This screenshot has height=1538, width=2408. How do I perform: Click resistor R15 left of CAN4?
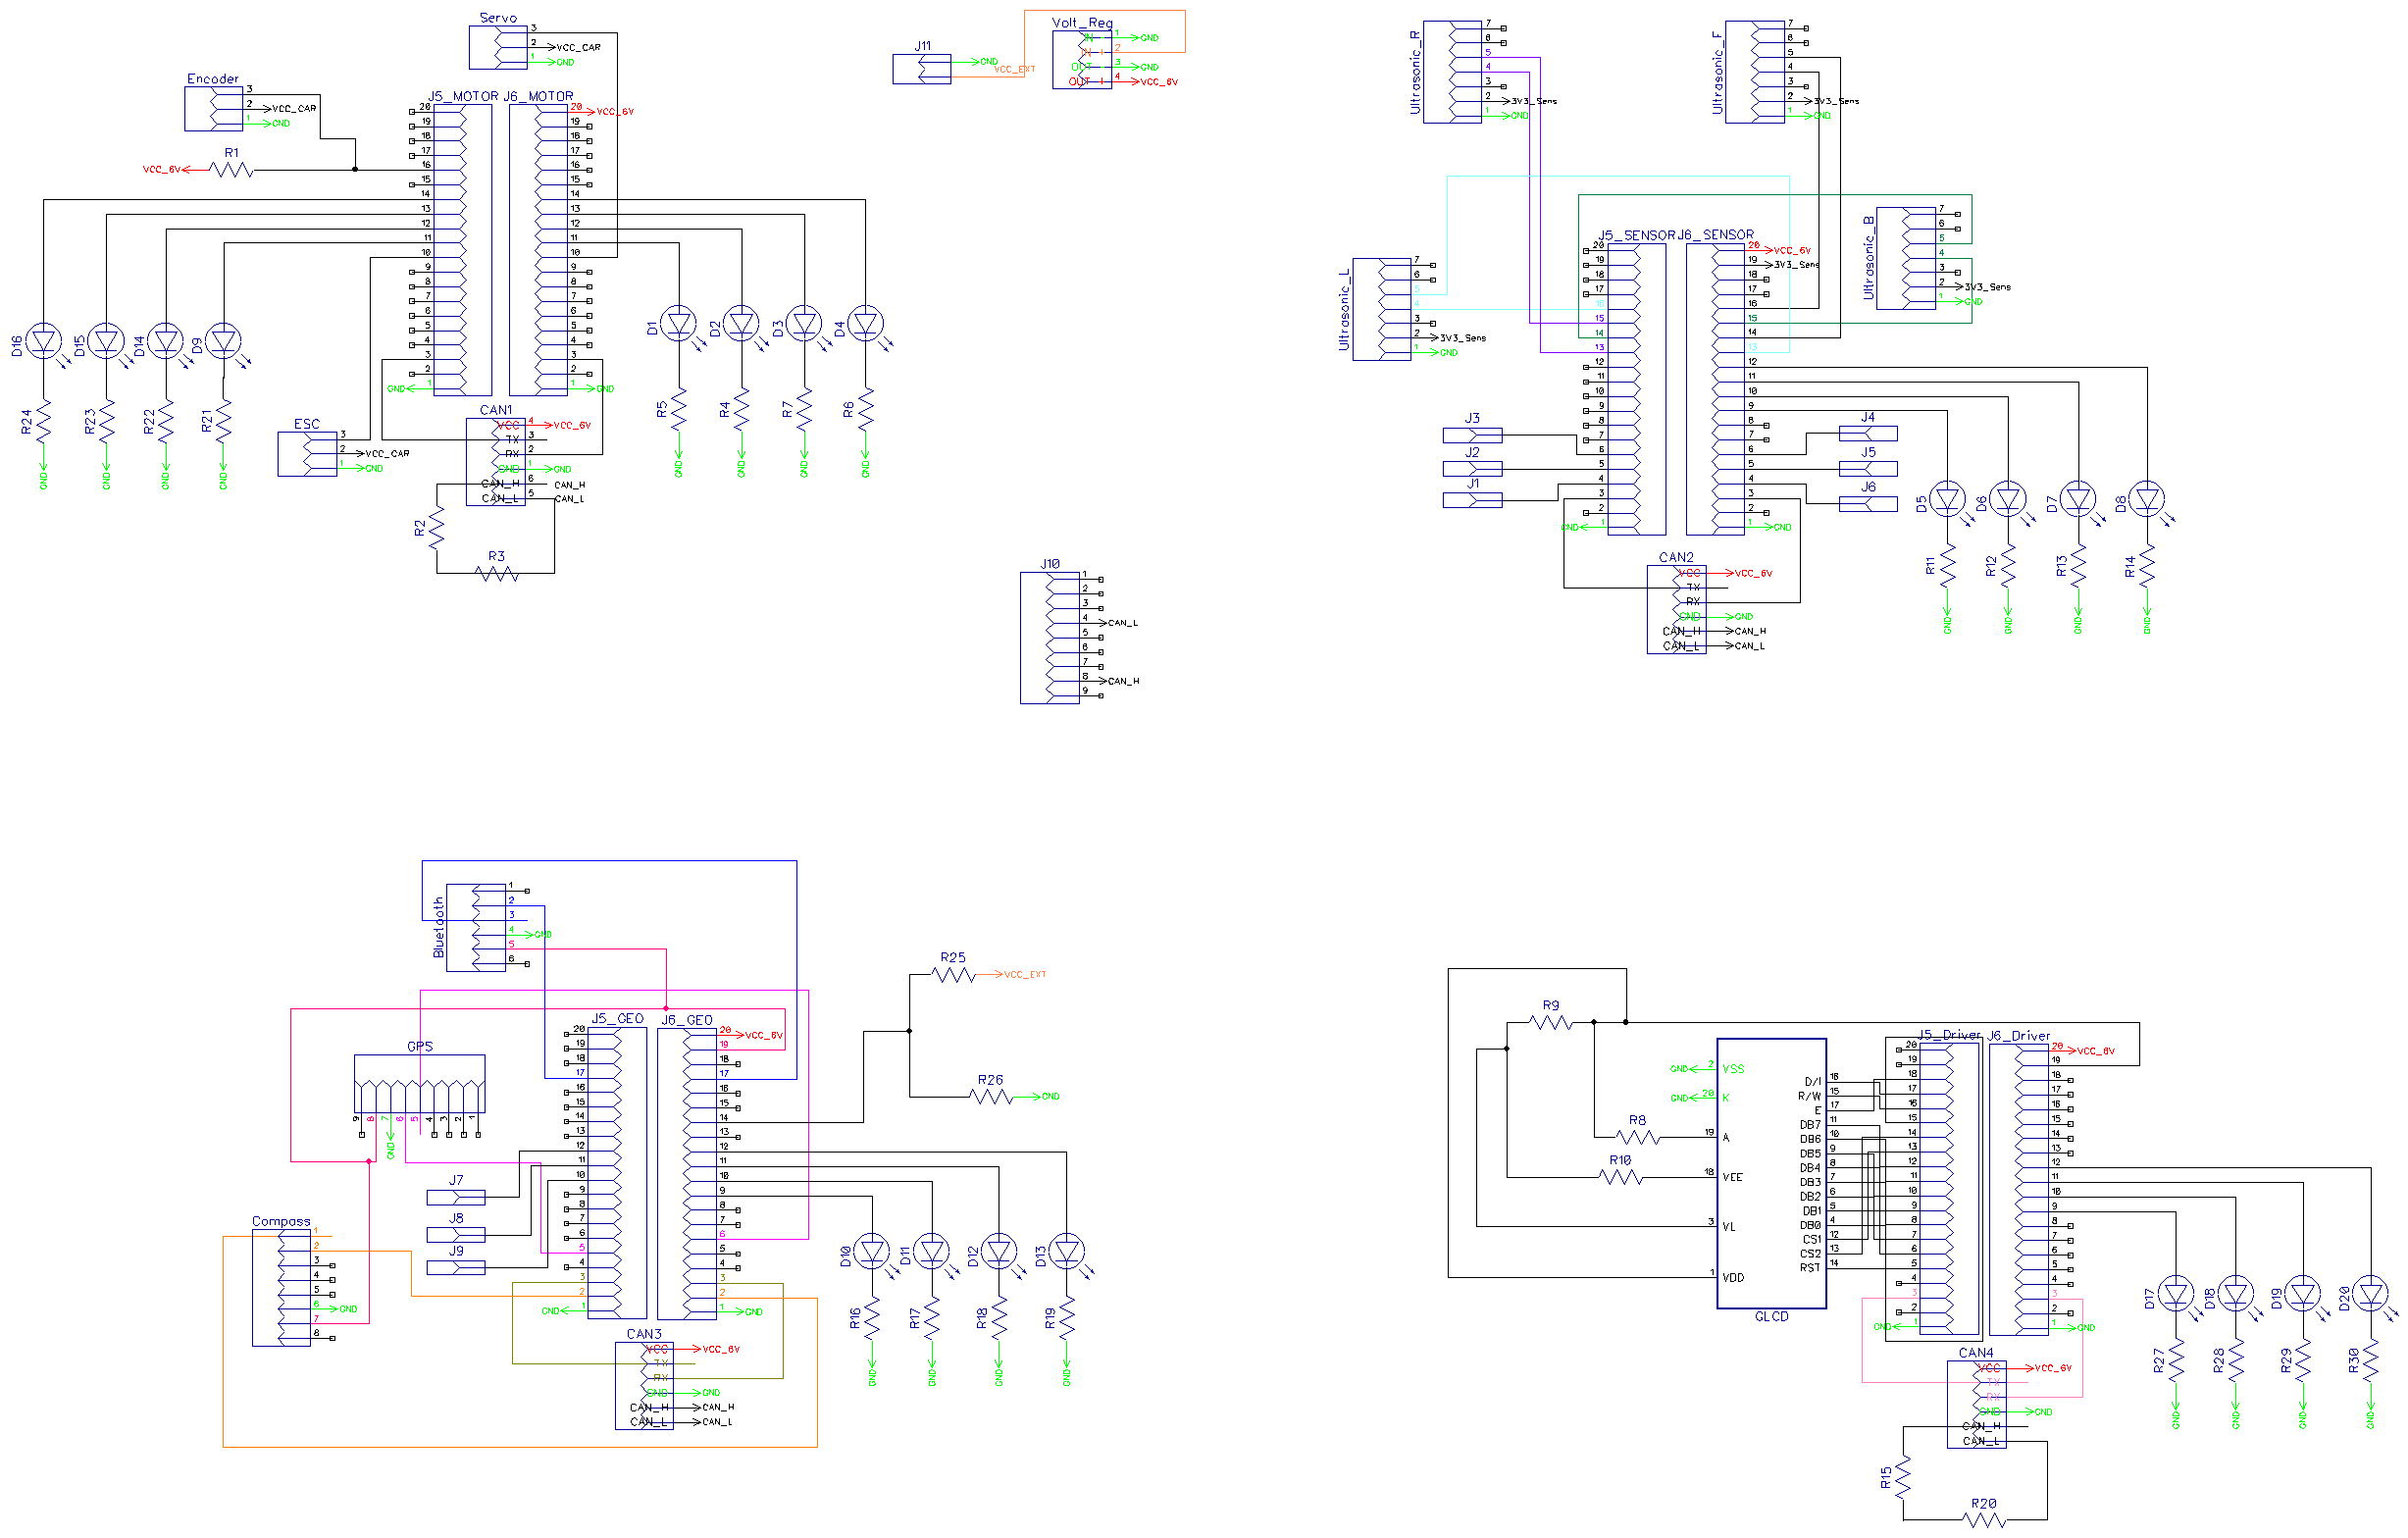[1903, 1477]
